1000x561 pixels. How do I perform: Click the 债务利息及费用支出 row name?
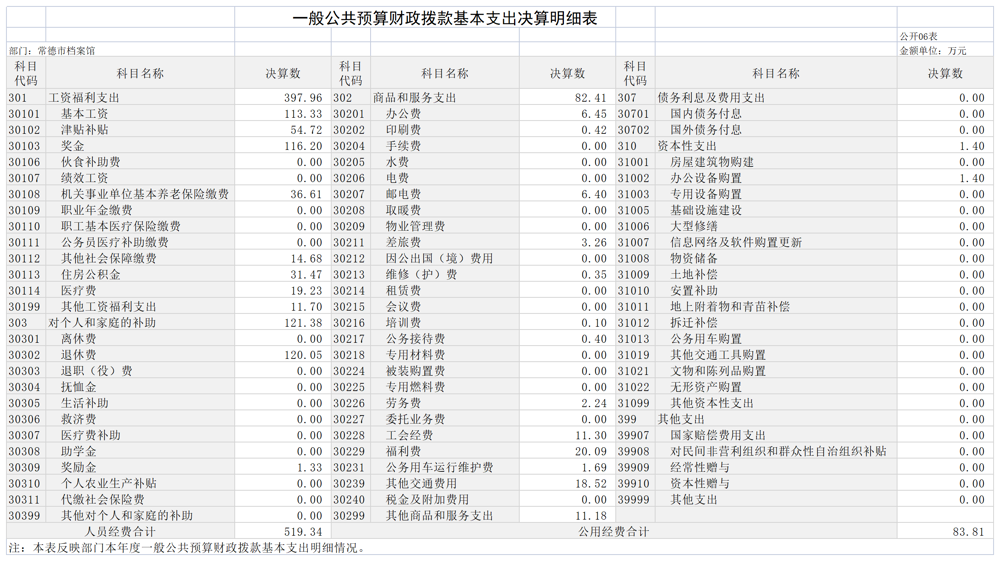coord(711,98)
